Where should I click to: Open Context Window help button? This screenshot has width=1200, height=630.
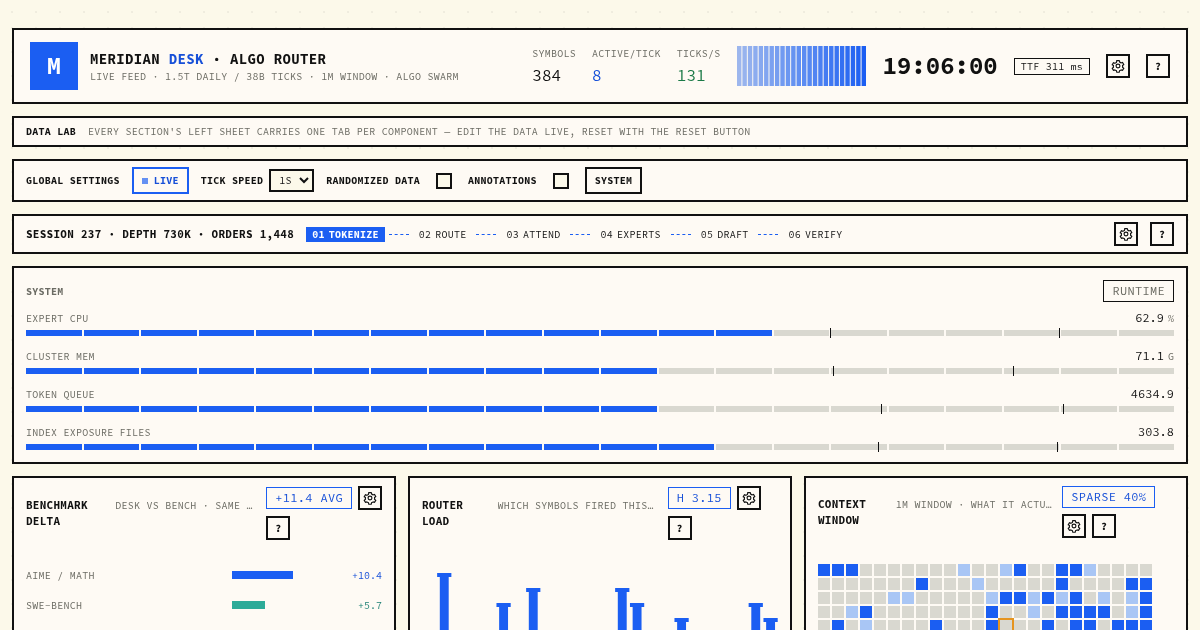pyautogui.click(x=1104, y=526)
